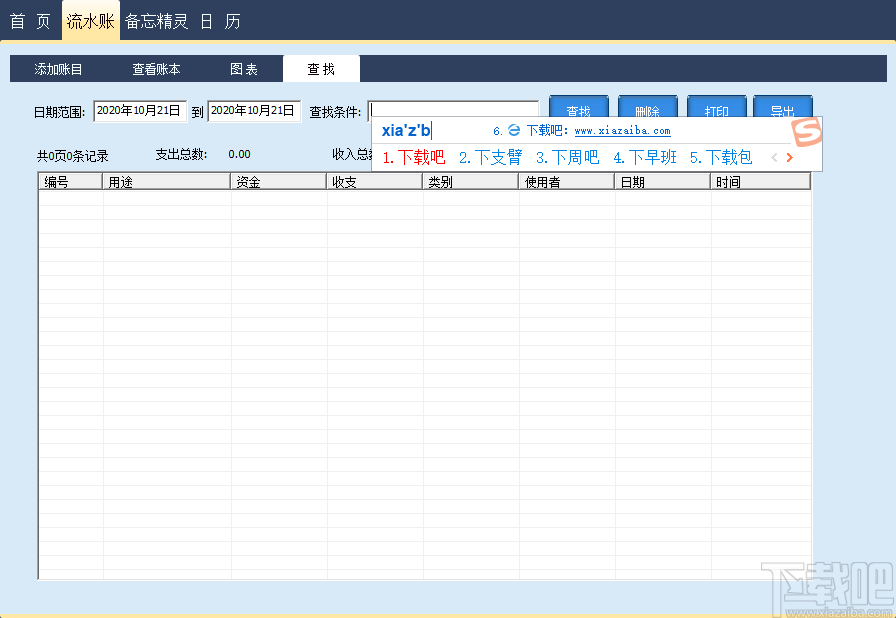Open the www.xiazaiba.com link

(x=622, y=131)
